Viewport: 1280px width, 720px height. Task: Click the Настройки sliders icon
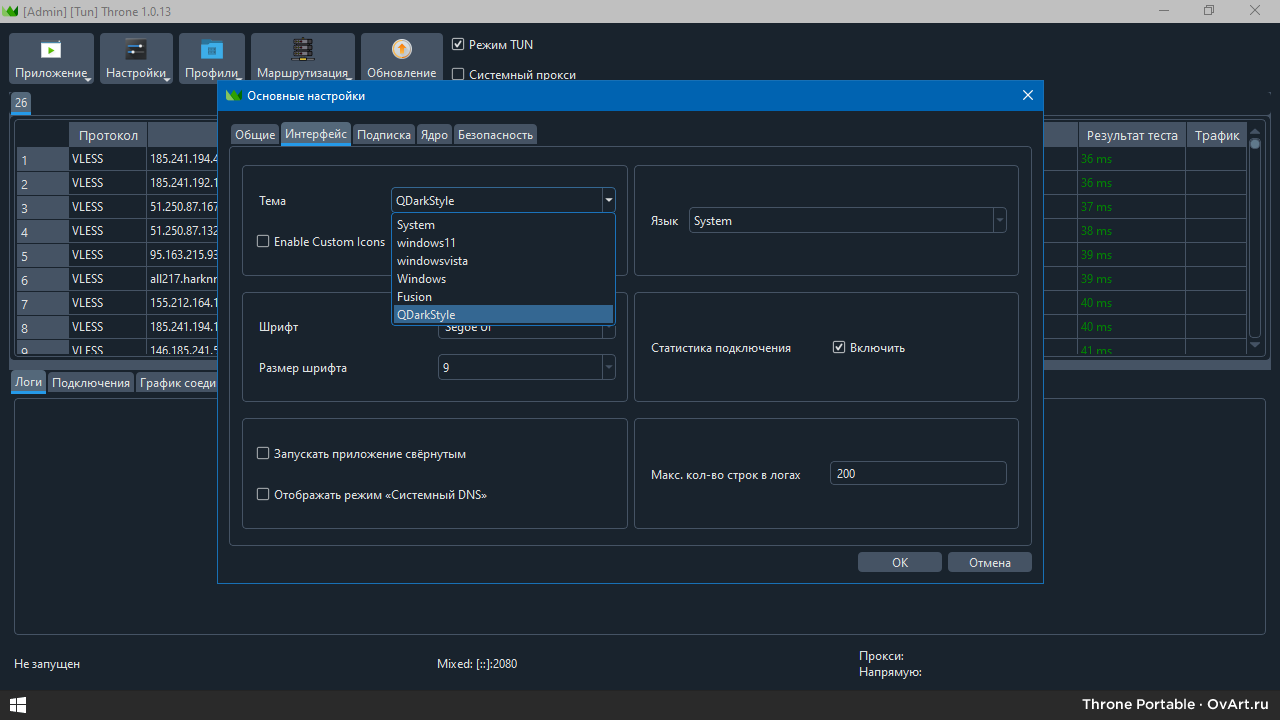click(136, 50)
